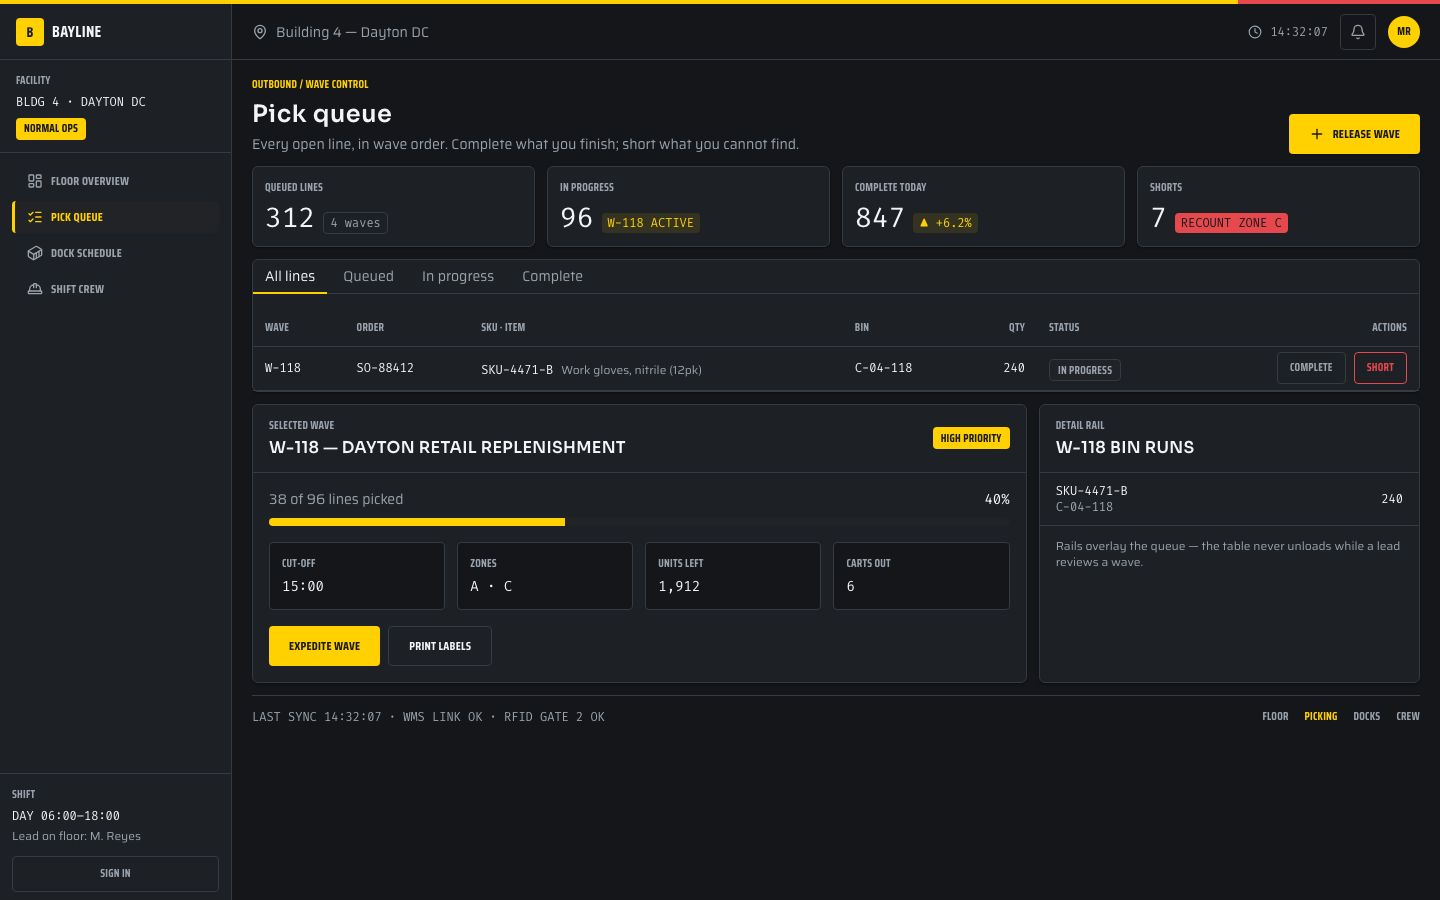Click the 4 waves badge
Screen dimensions: 1440x900
click(356, 223)
